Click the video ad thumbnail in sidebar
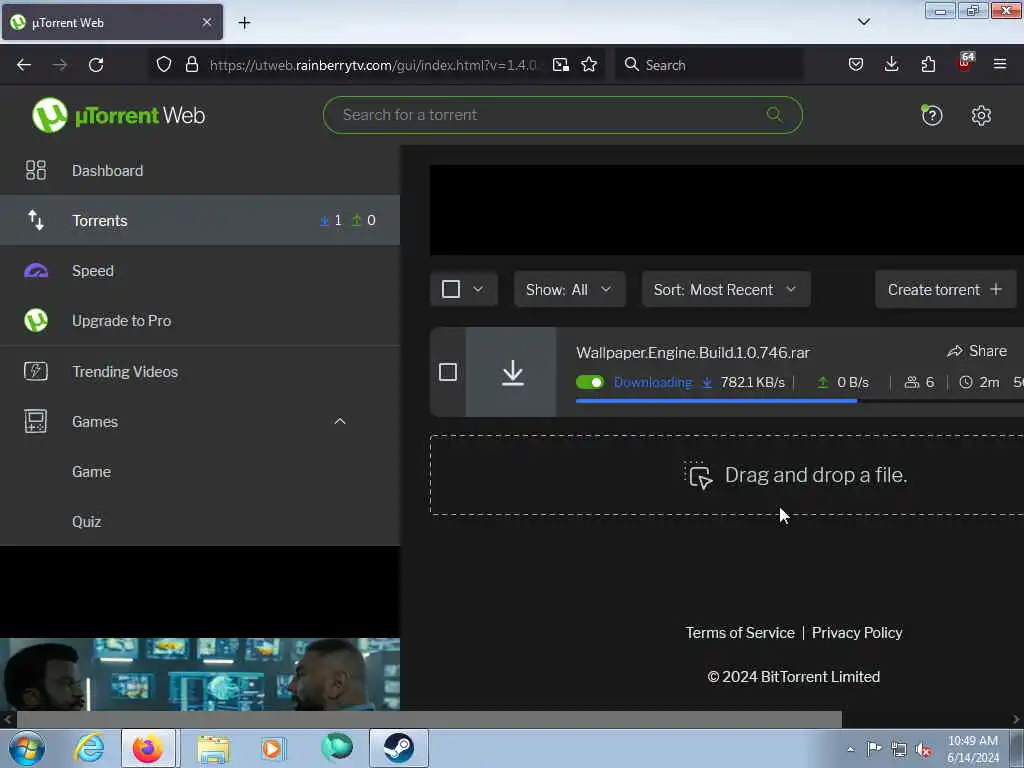The width and height of the screenshot is (1024, 768). [x=200, y=674]
